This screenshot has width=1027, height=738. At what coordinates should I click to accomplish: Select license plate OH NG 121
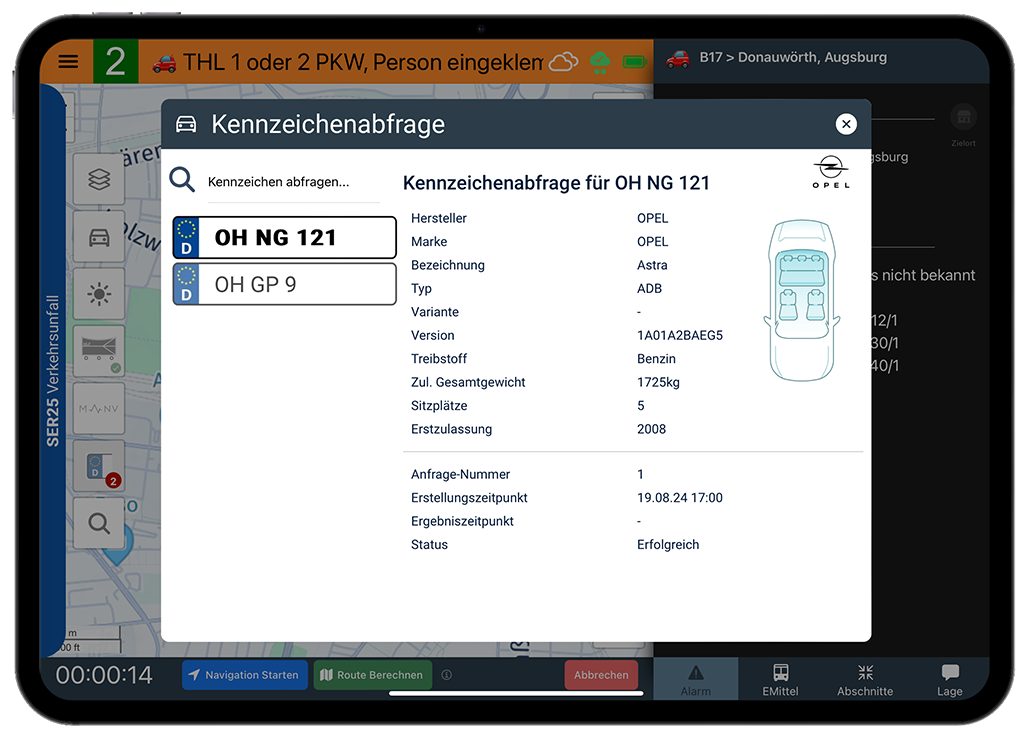[285, 238]
